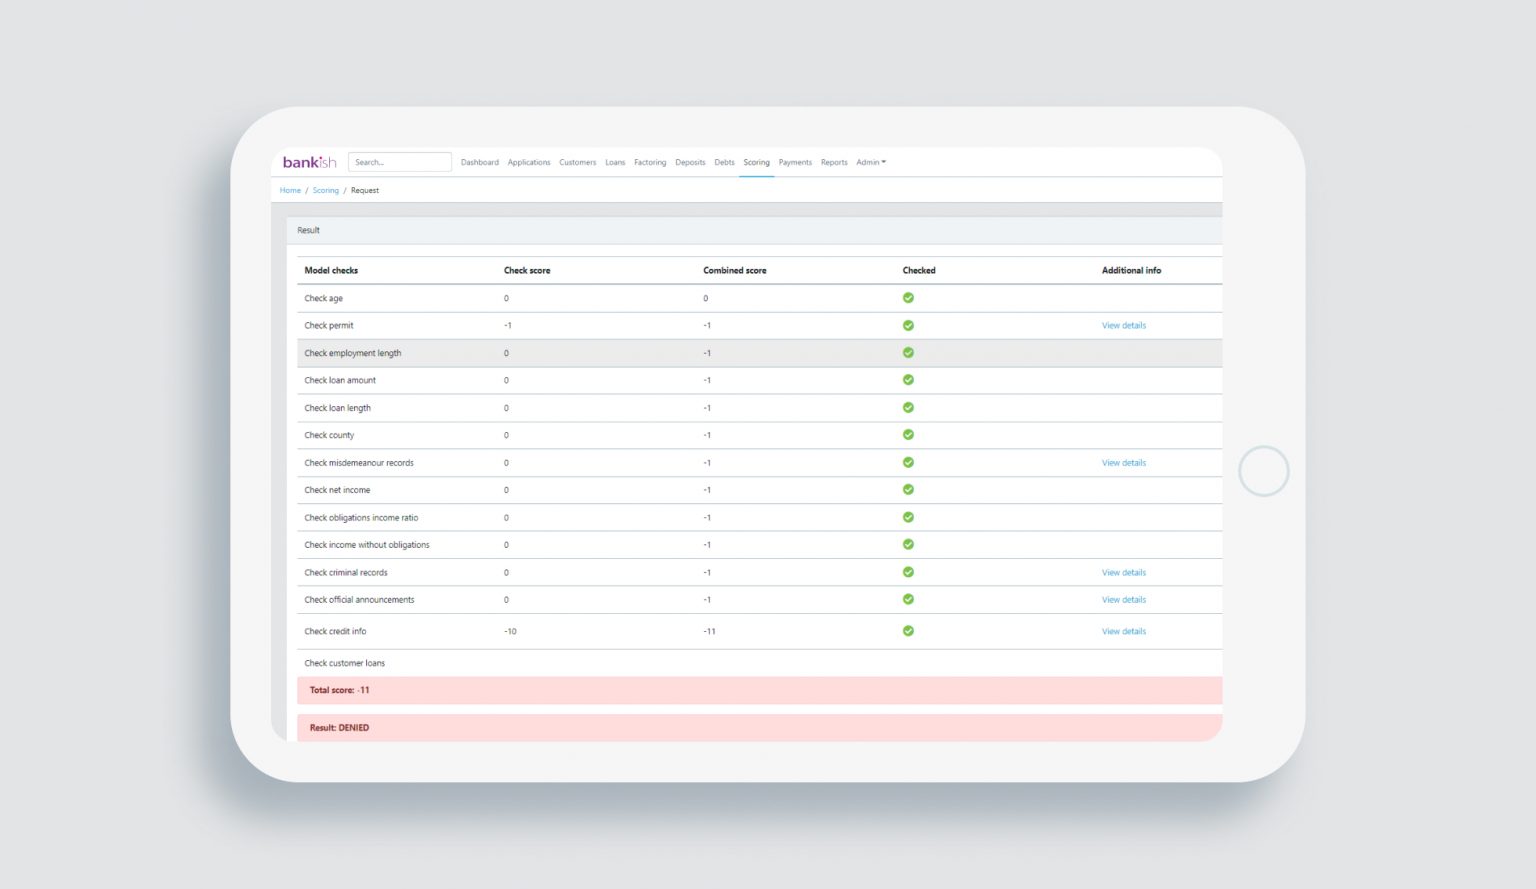Open the Admin dropdown menu
This screenshot has height=889, width=1536.
tap(870, 162)
